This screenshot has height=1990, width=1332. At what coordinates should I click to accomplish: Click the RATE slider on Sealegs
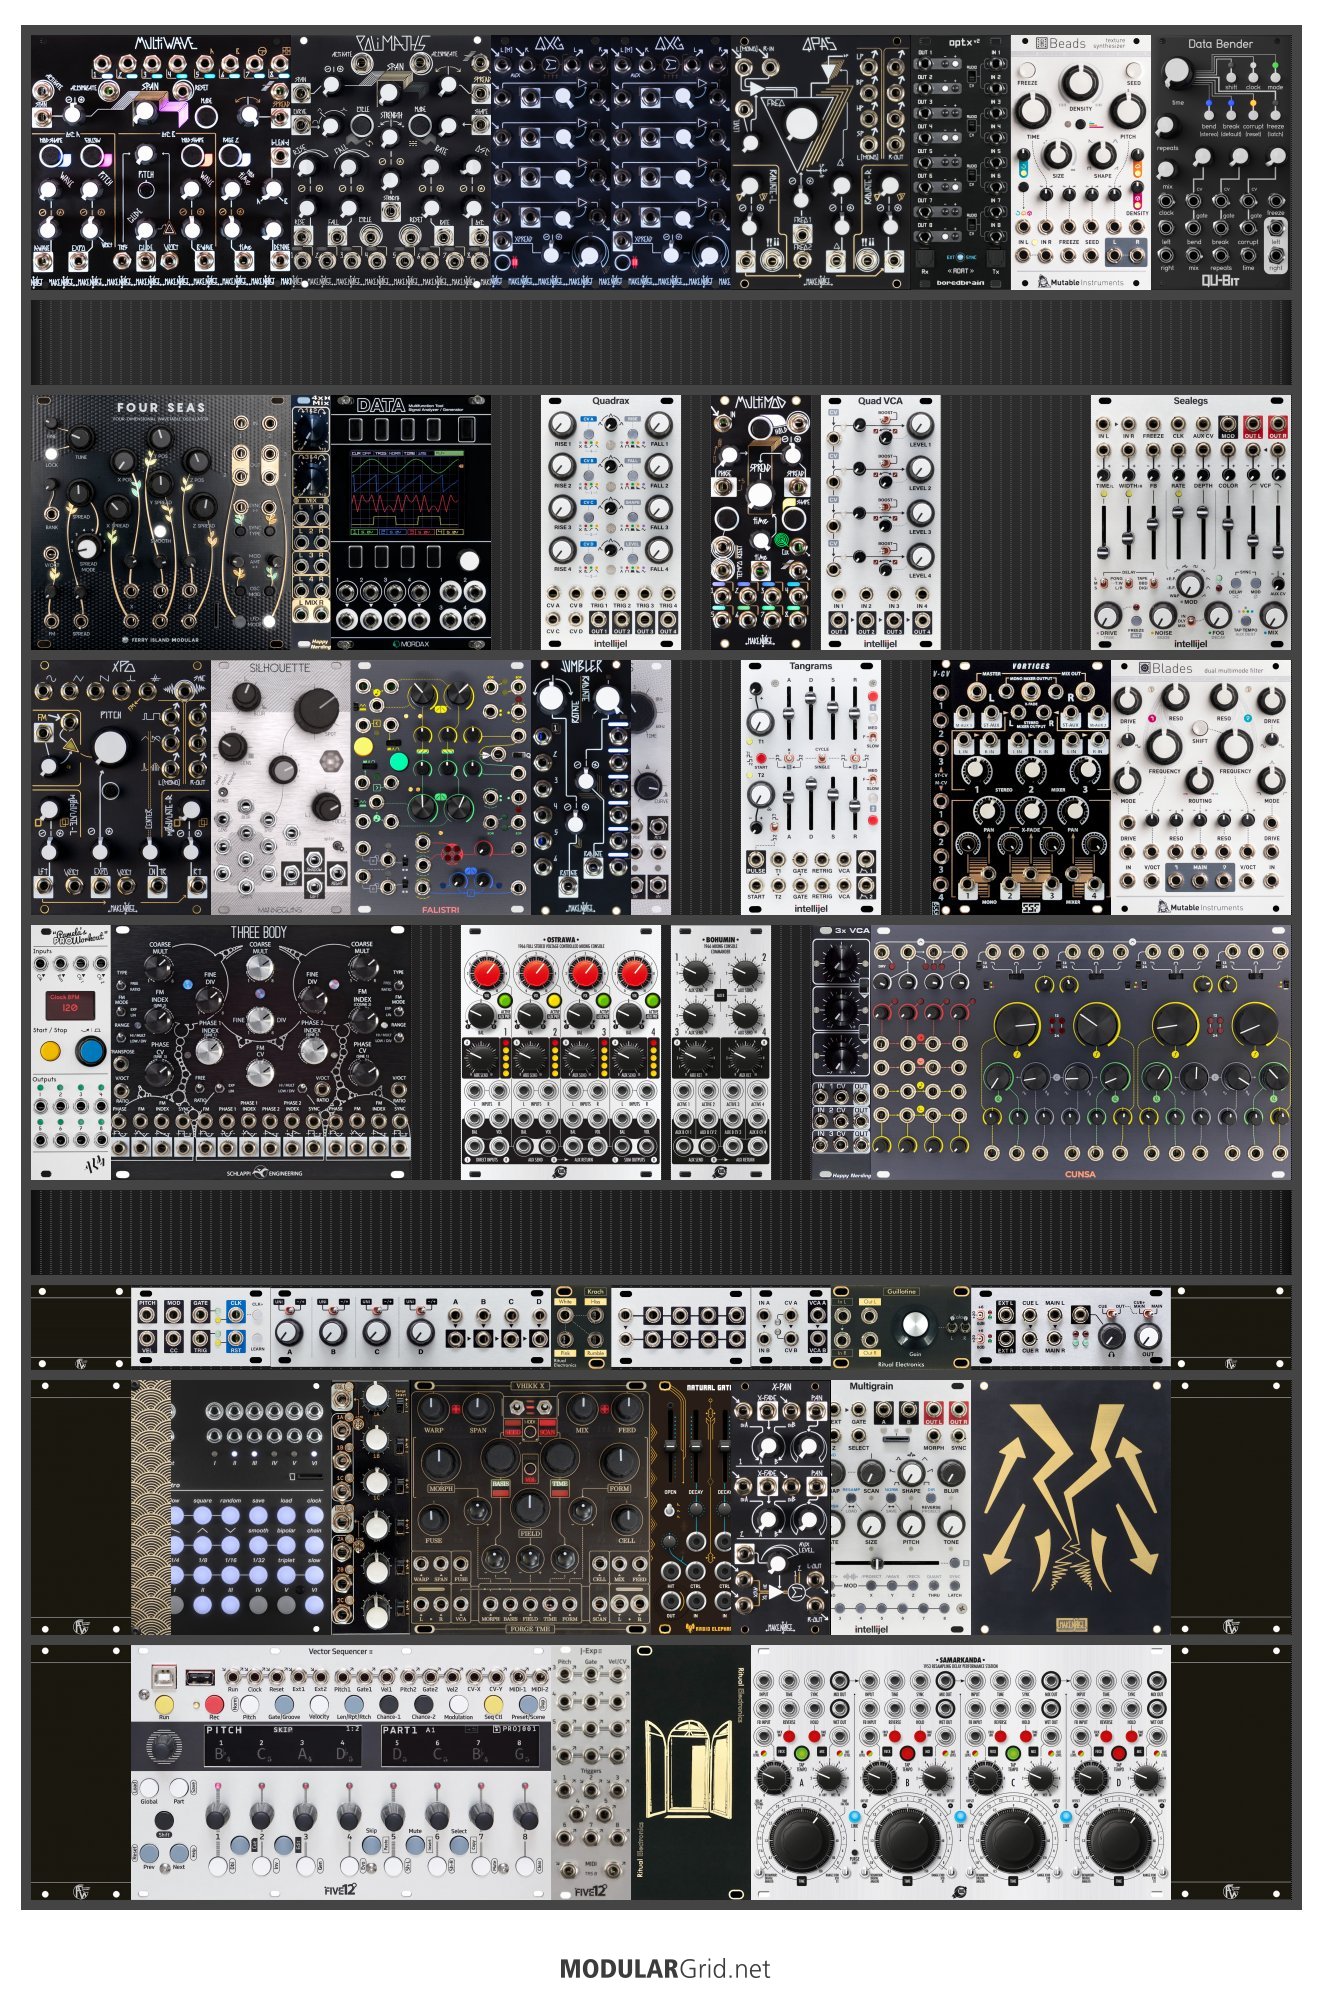click(1178, 533)
